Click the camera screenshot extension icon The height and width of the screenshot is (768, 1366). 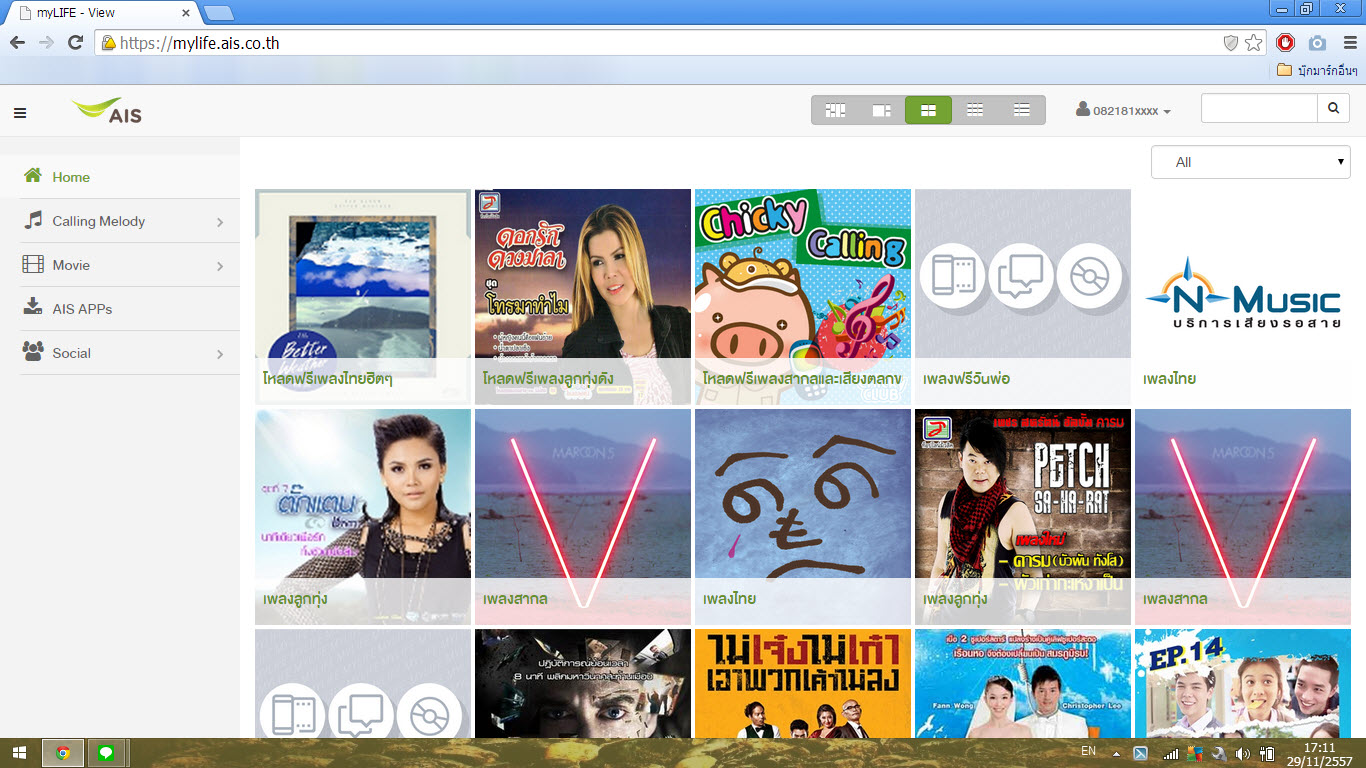click(1318, 43)
